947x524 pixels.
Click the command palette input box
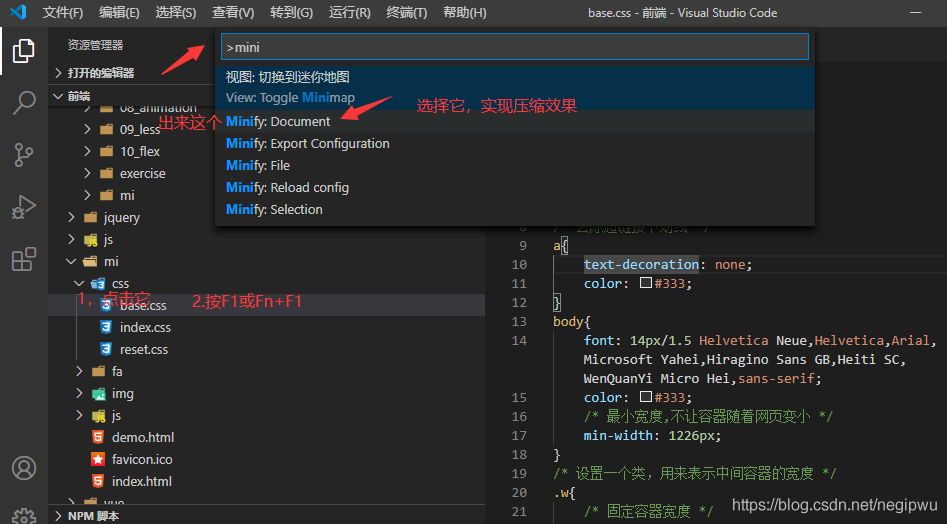pos(515,47)
